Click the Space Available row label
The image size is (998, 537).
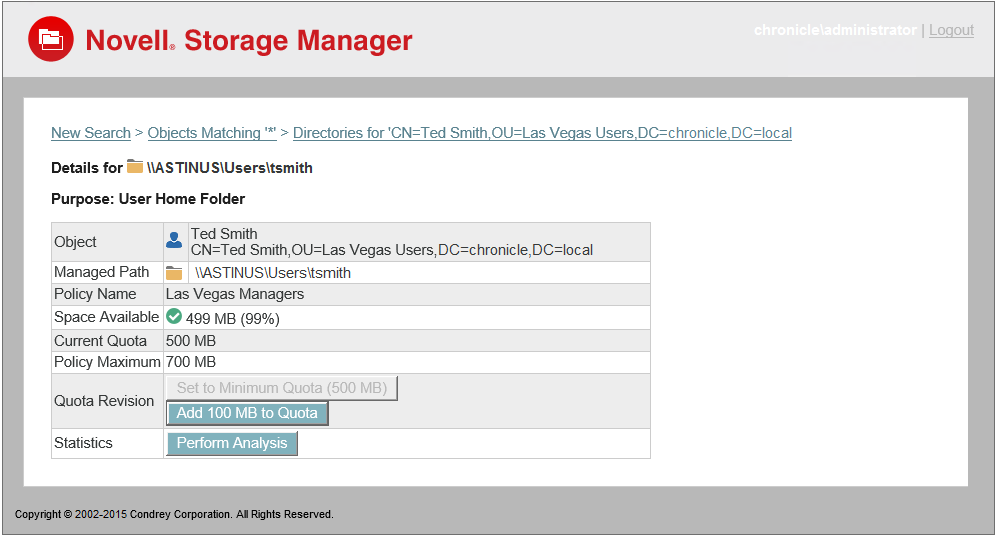pyautogui.click(x=106, y=317)
